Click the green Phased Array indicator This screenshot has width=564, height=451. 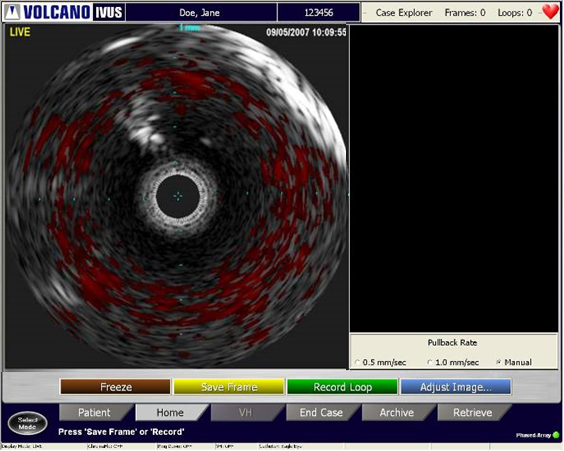(556, 435)
